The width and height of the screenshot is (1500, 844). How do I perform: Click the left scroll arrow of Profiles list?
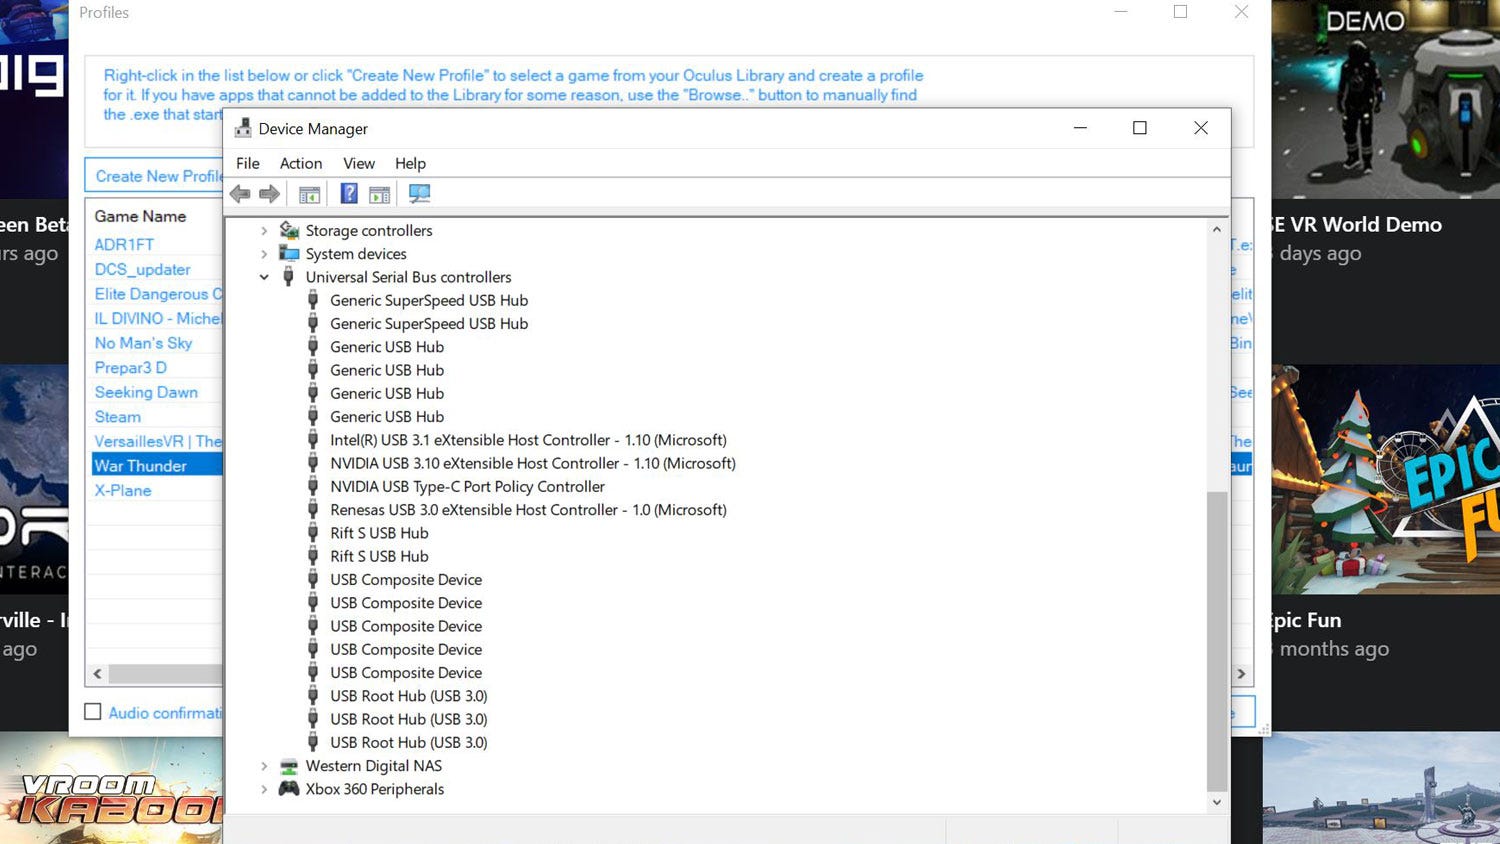click(x=97, y=674)
